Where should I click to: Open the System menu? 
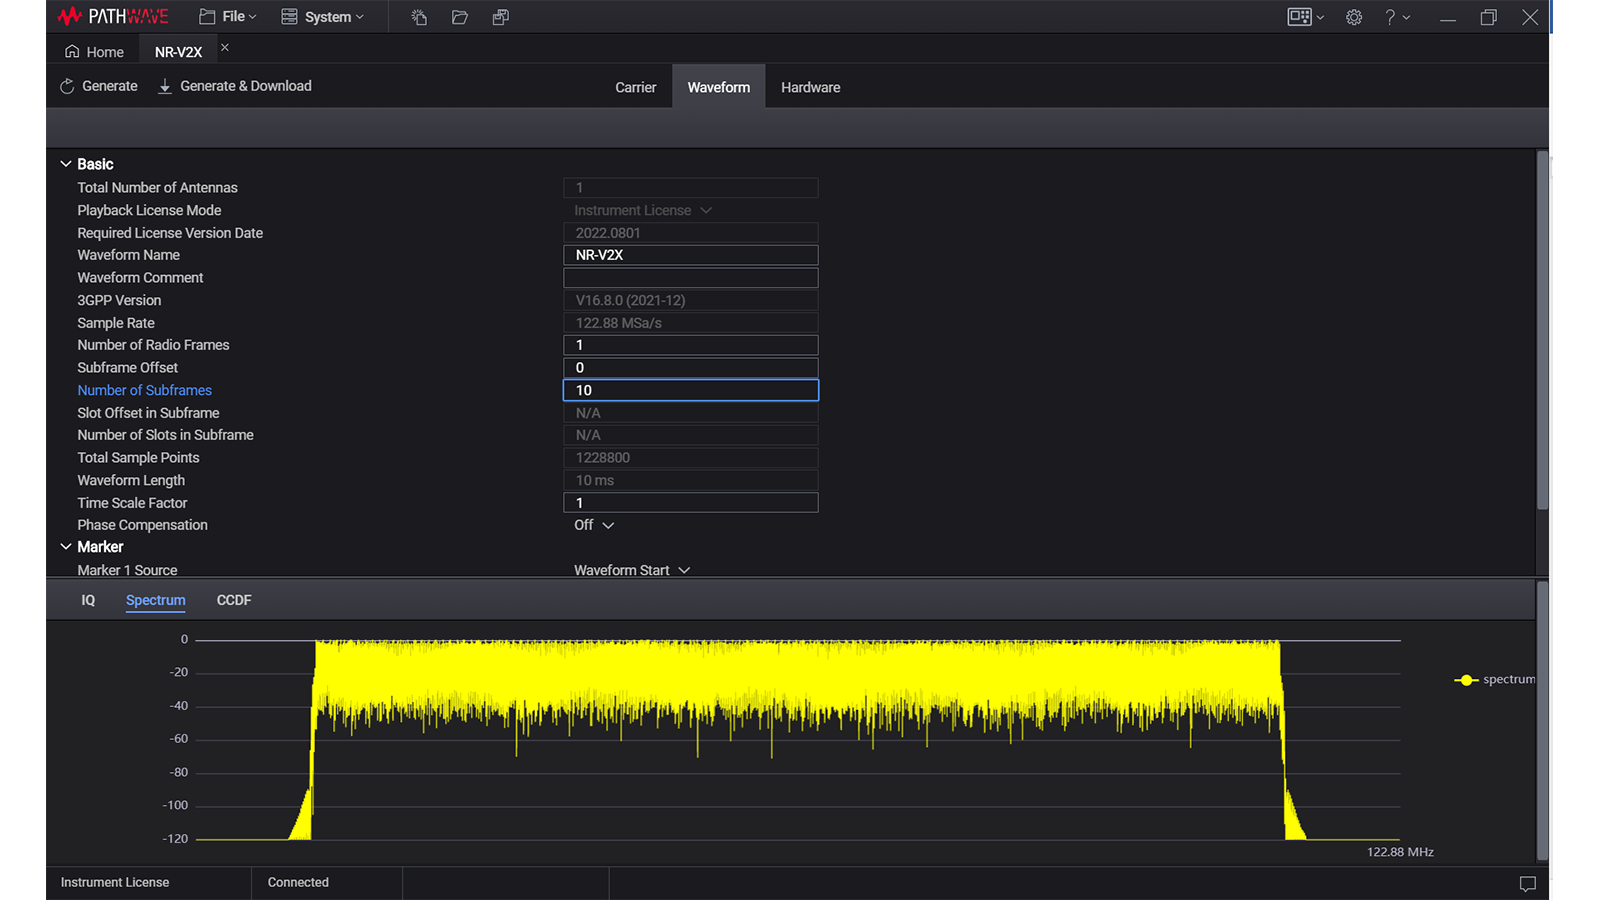(322, 17)
